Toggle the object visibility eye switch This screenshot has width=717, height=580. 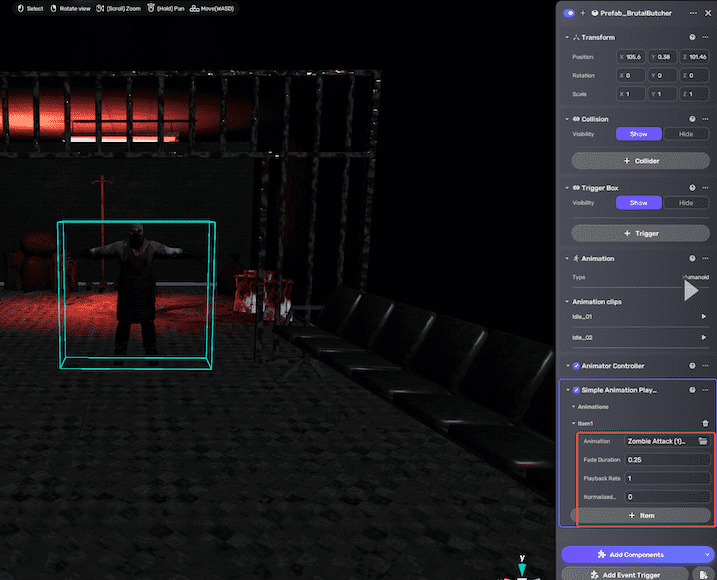click(571, 13)
